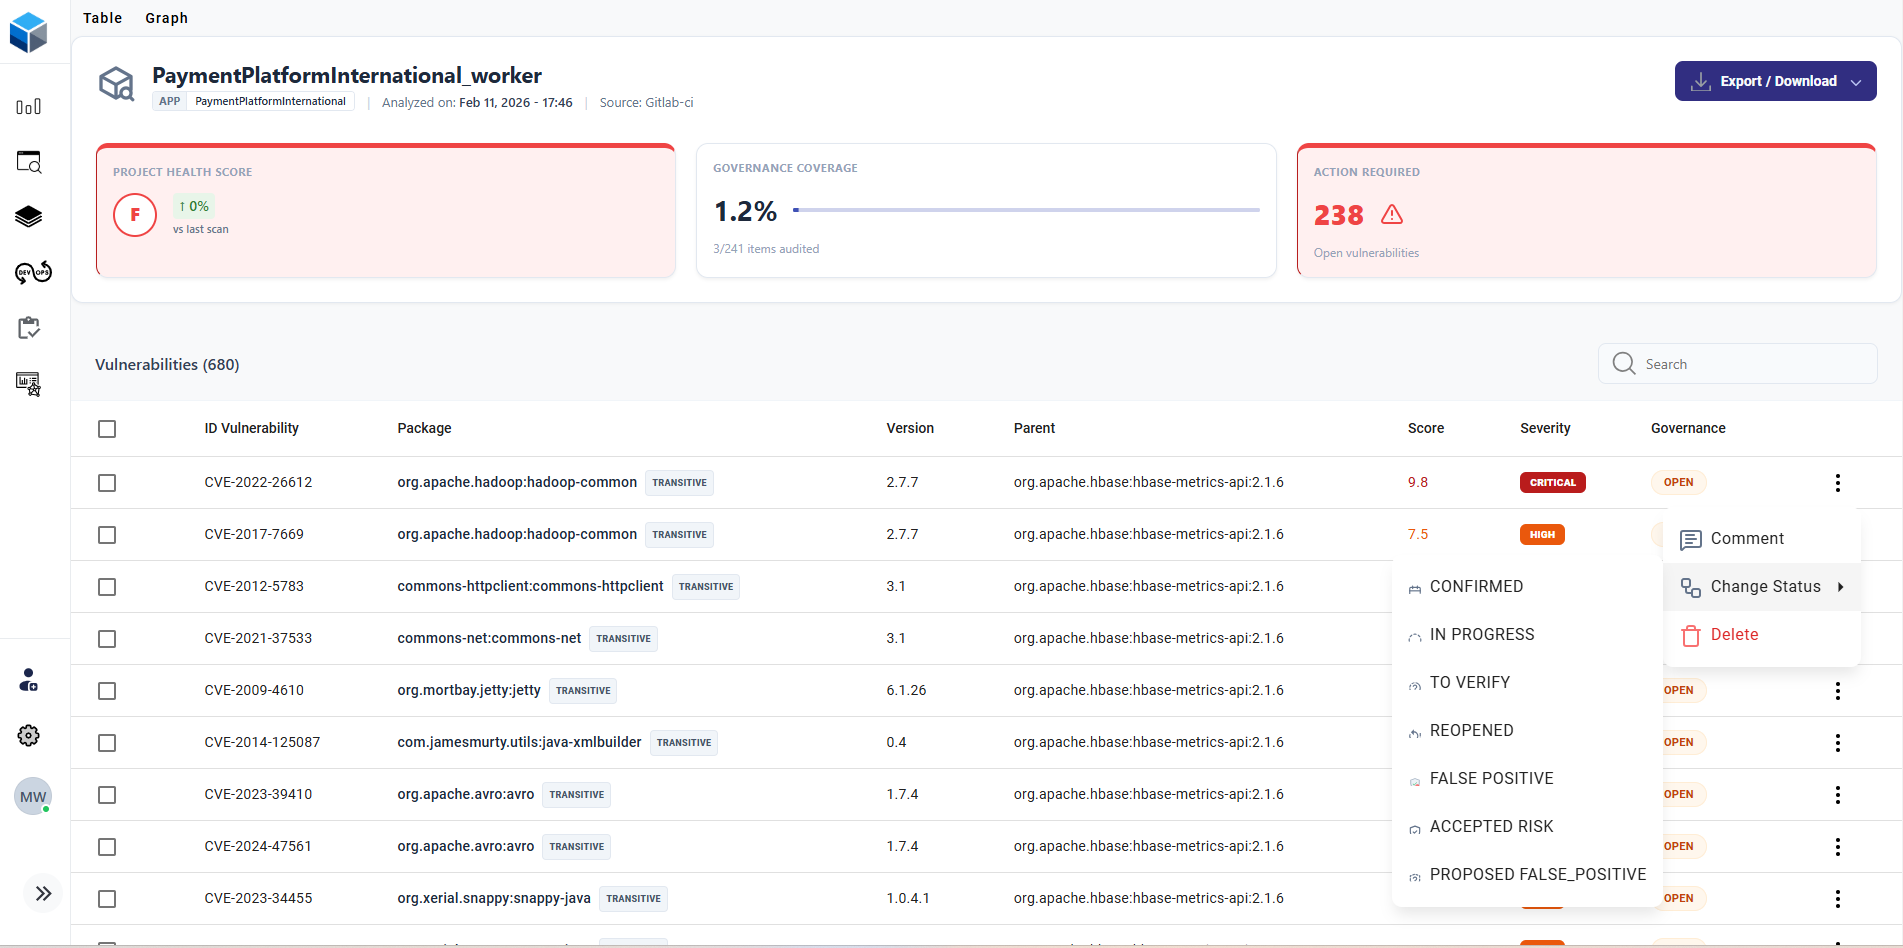Image resolution: width=1903 pixels, height=948 pixels.
Task: Click the layers stack sidebar icon
Action: tap(28, 217)
